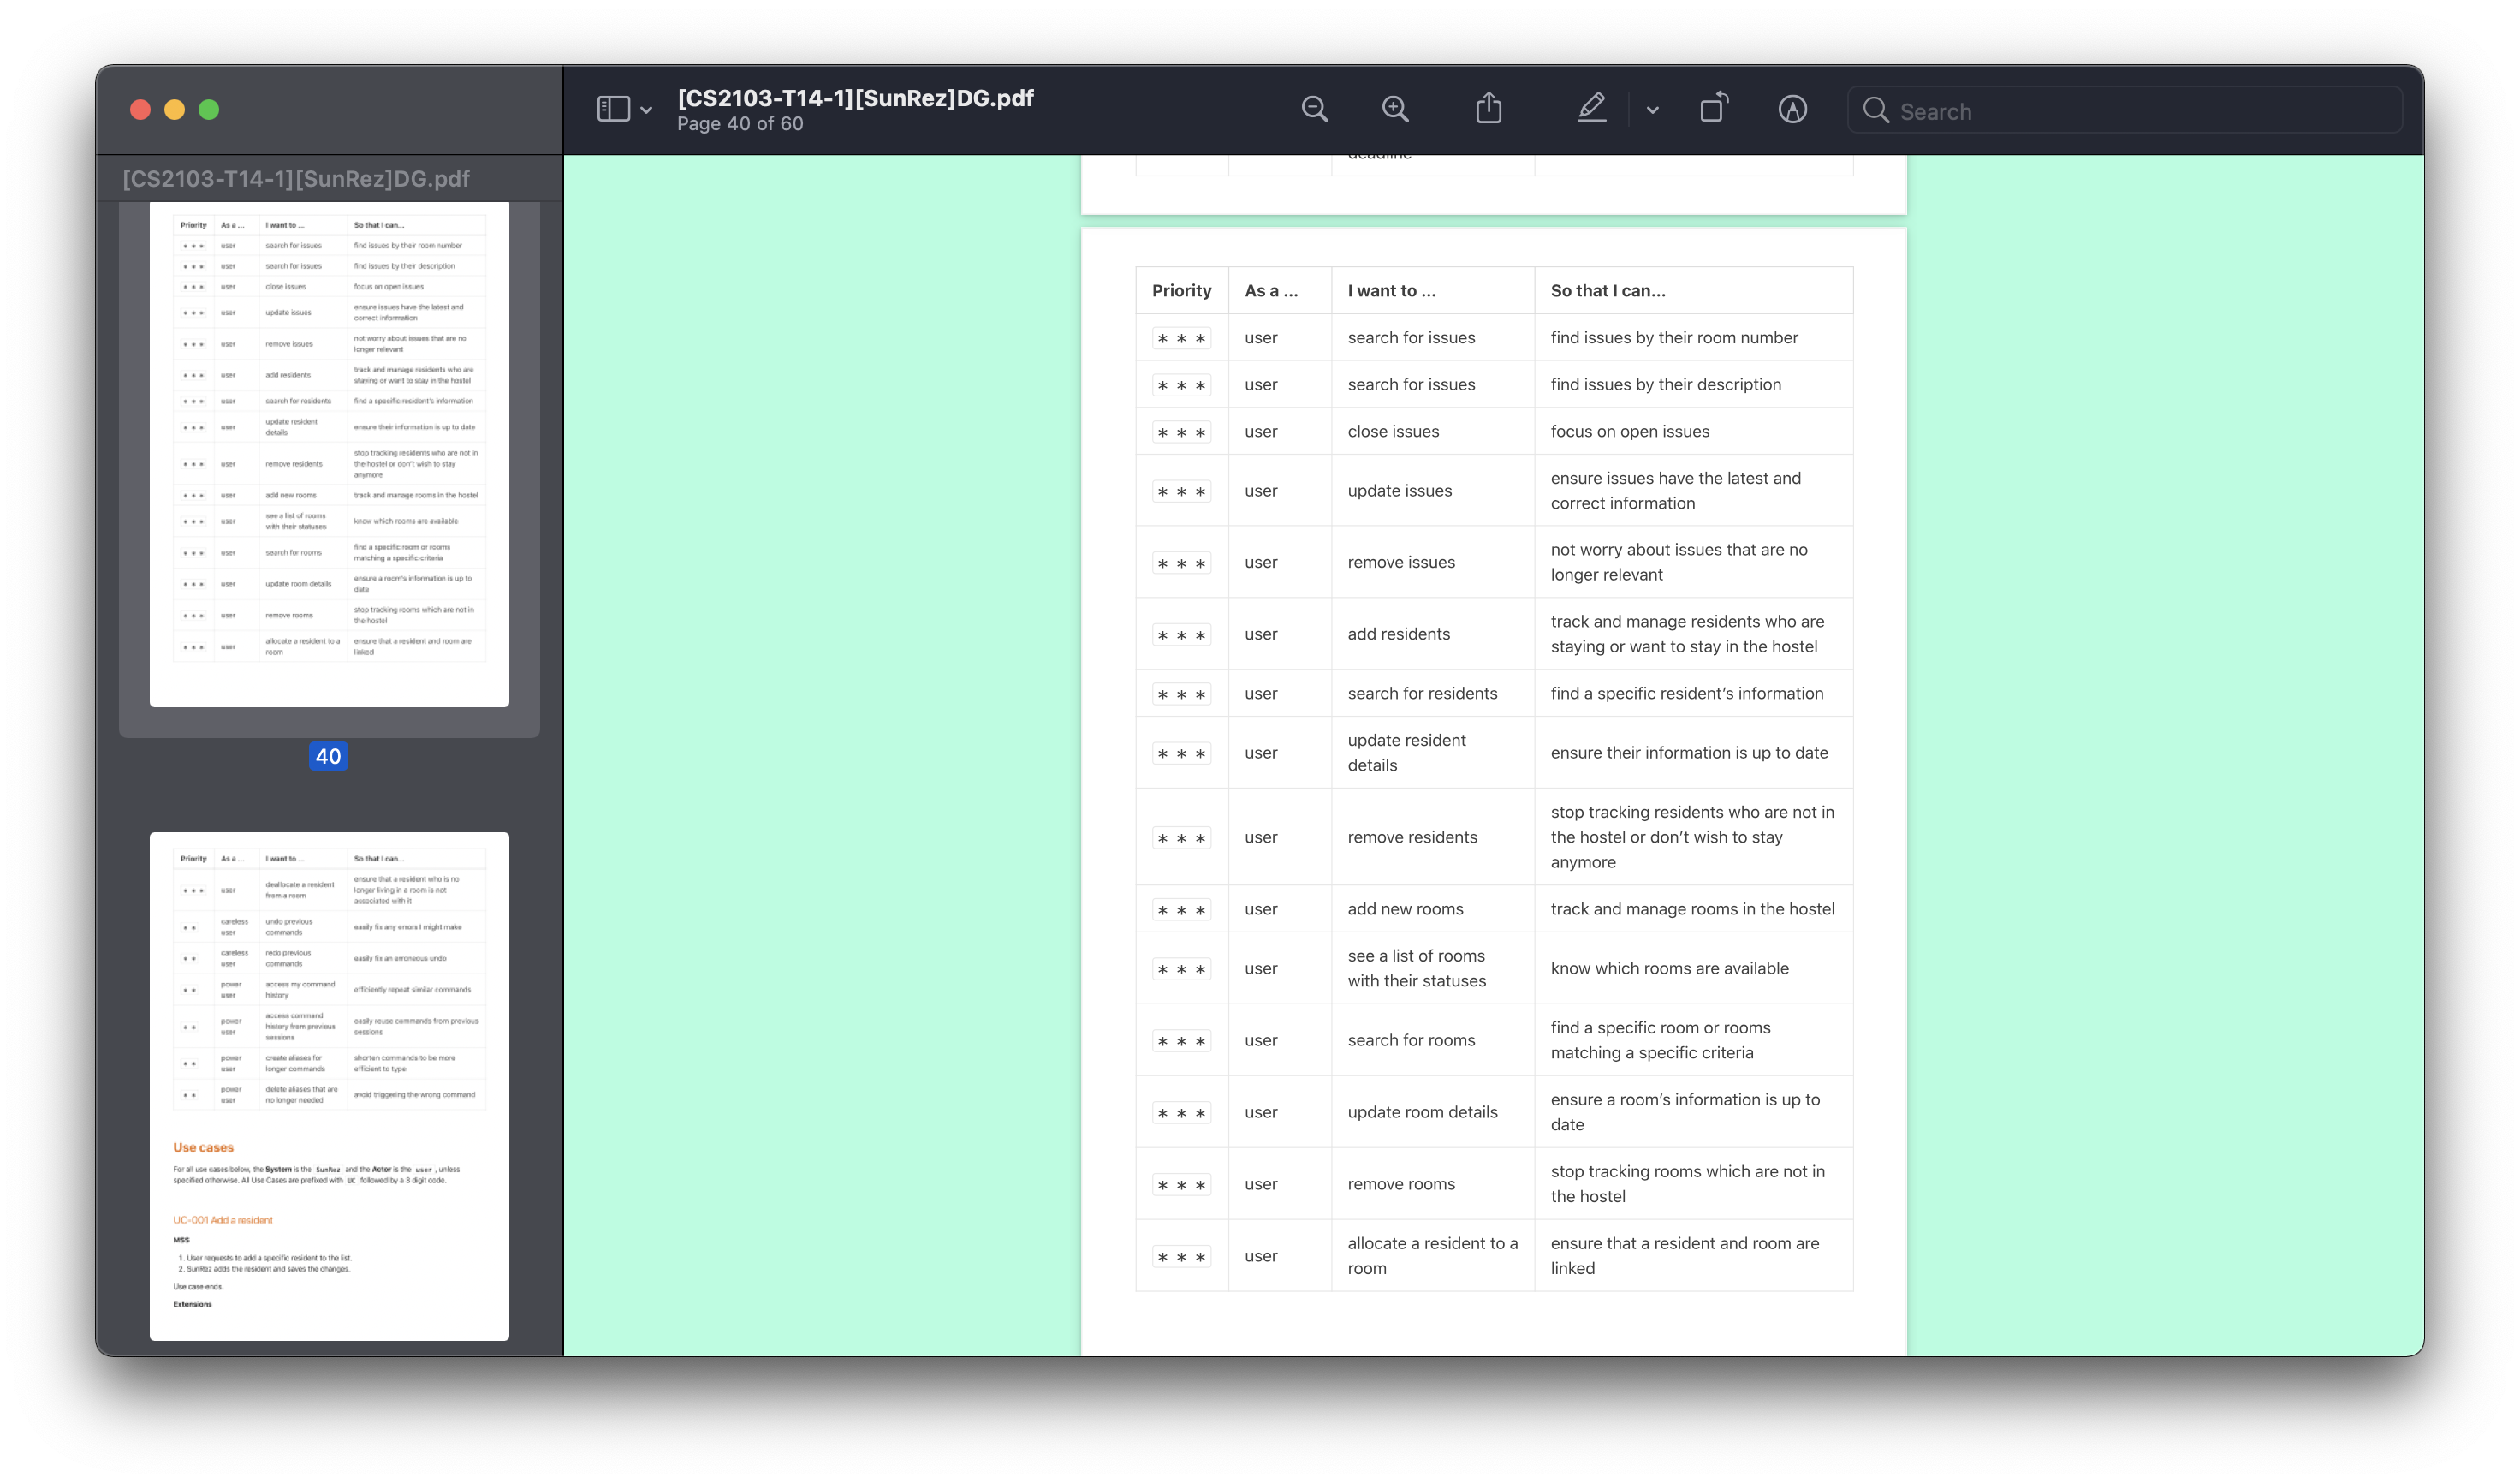This screenshot has height=1483, width=2520.
Task: Open the Share toolbar icon
Action: (1489, 108)
